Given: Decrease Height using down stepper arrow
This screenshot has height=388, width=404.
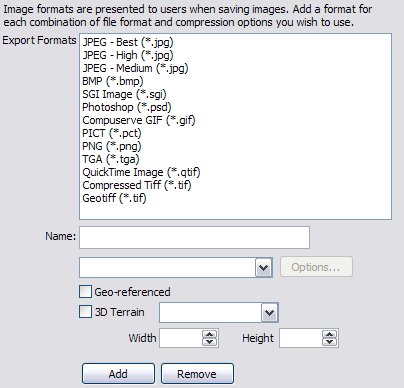Looking at the screenshot, I should point(329,342).
